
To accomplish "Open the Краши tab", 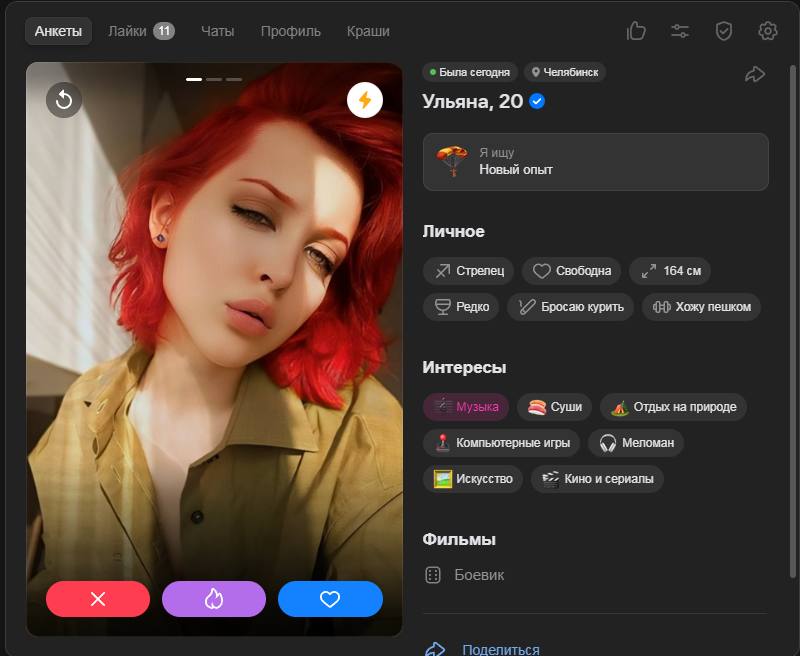I will 368,31.
